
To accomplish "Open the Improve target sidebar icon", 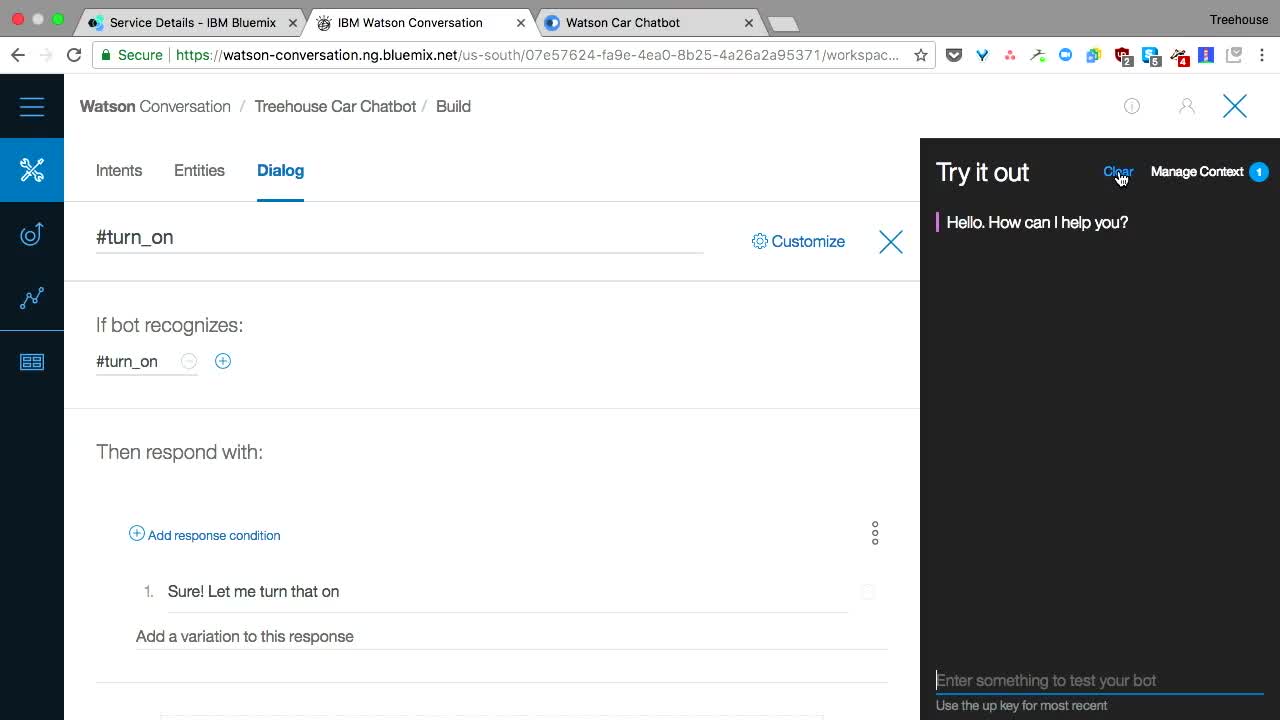I will point(32,234).
